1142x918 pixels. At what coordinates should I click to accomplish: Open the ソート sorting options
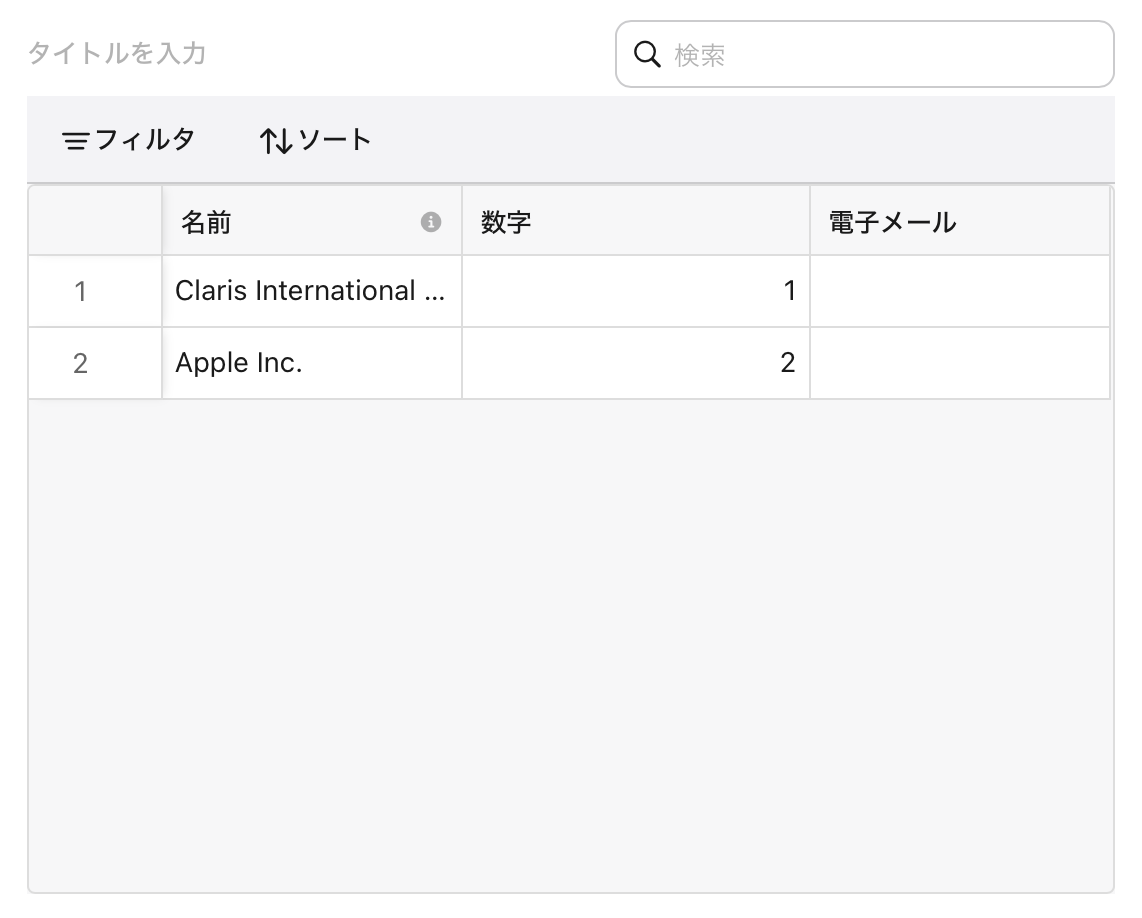tap(315, 140)
